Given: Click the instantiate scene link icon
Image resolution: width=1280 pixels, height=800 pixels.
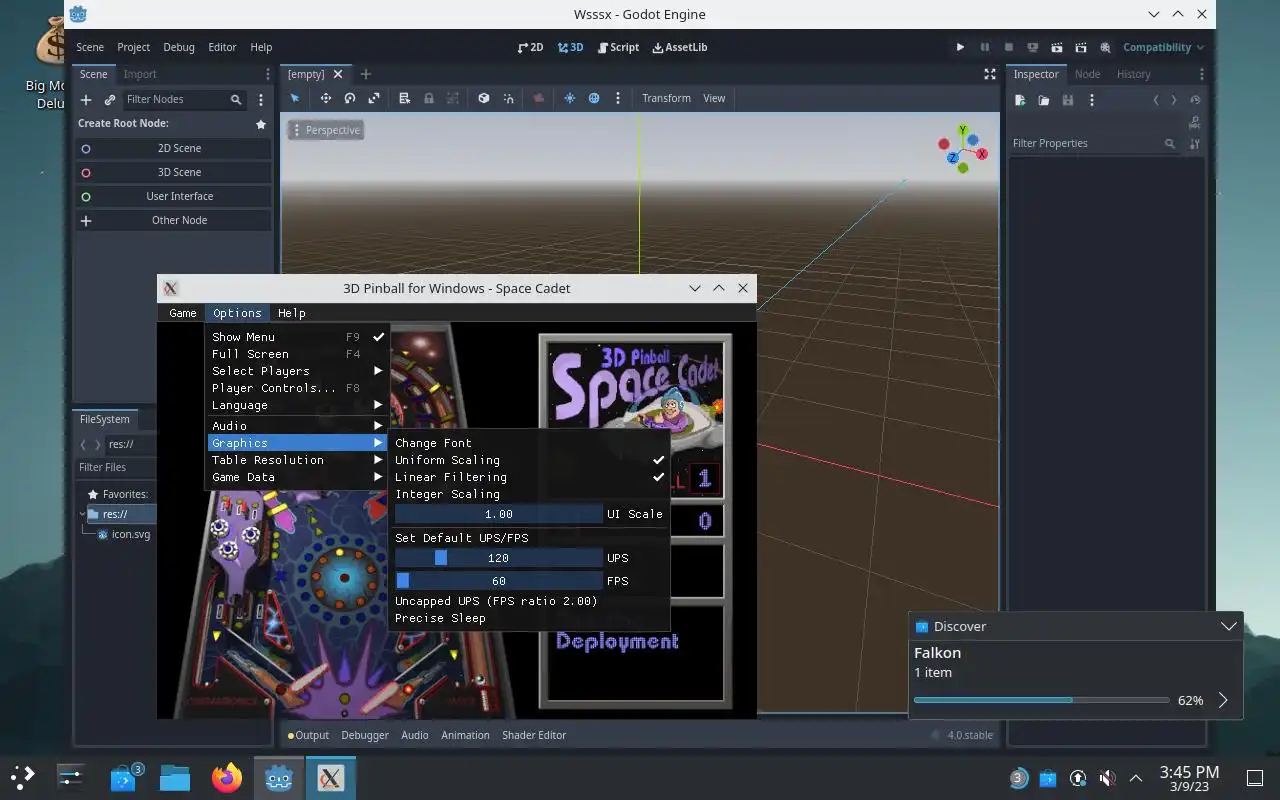Looking at the screenshot, I should click(110, 100).
